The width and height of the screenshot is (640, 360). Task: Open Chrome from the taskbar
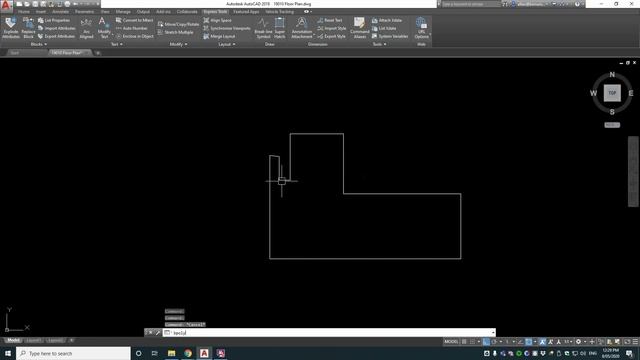click(188, 353)
